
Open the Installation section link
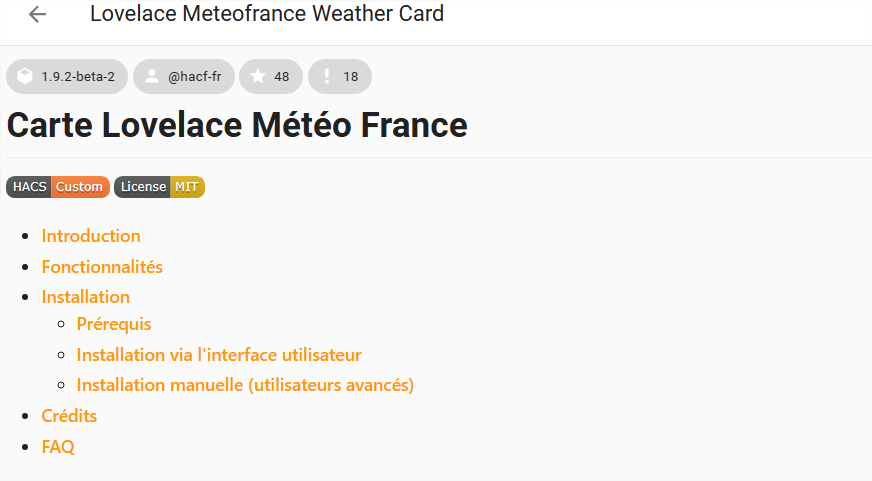tap(86, 297)
